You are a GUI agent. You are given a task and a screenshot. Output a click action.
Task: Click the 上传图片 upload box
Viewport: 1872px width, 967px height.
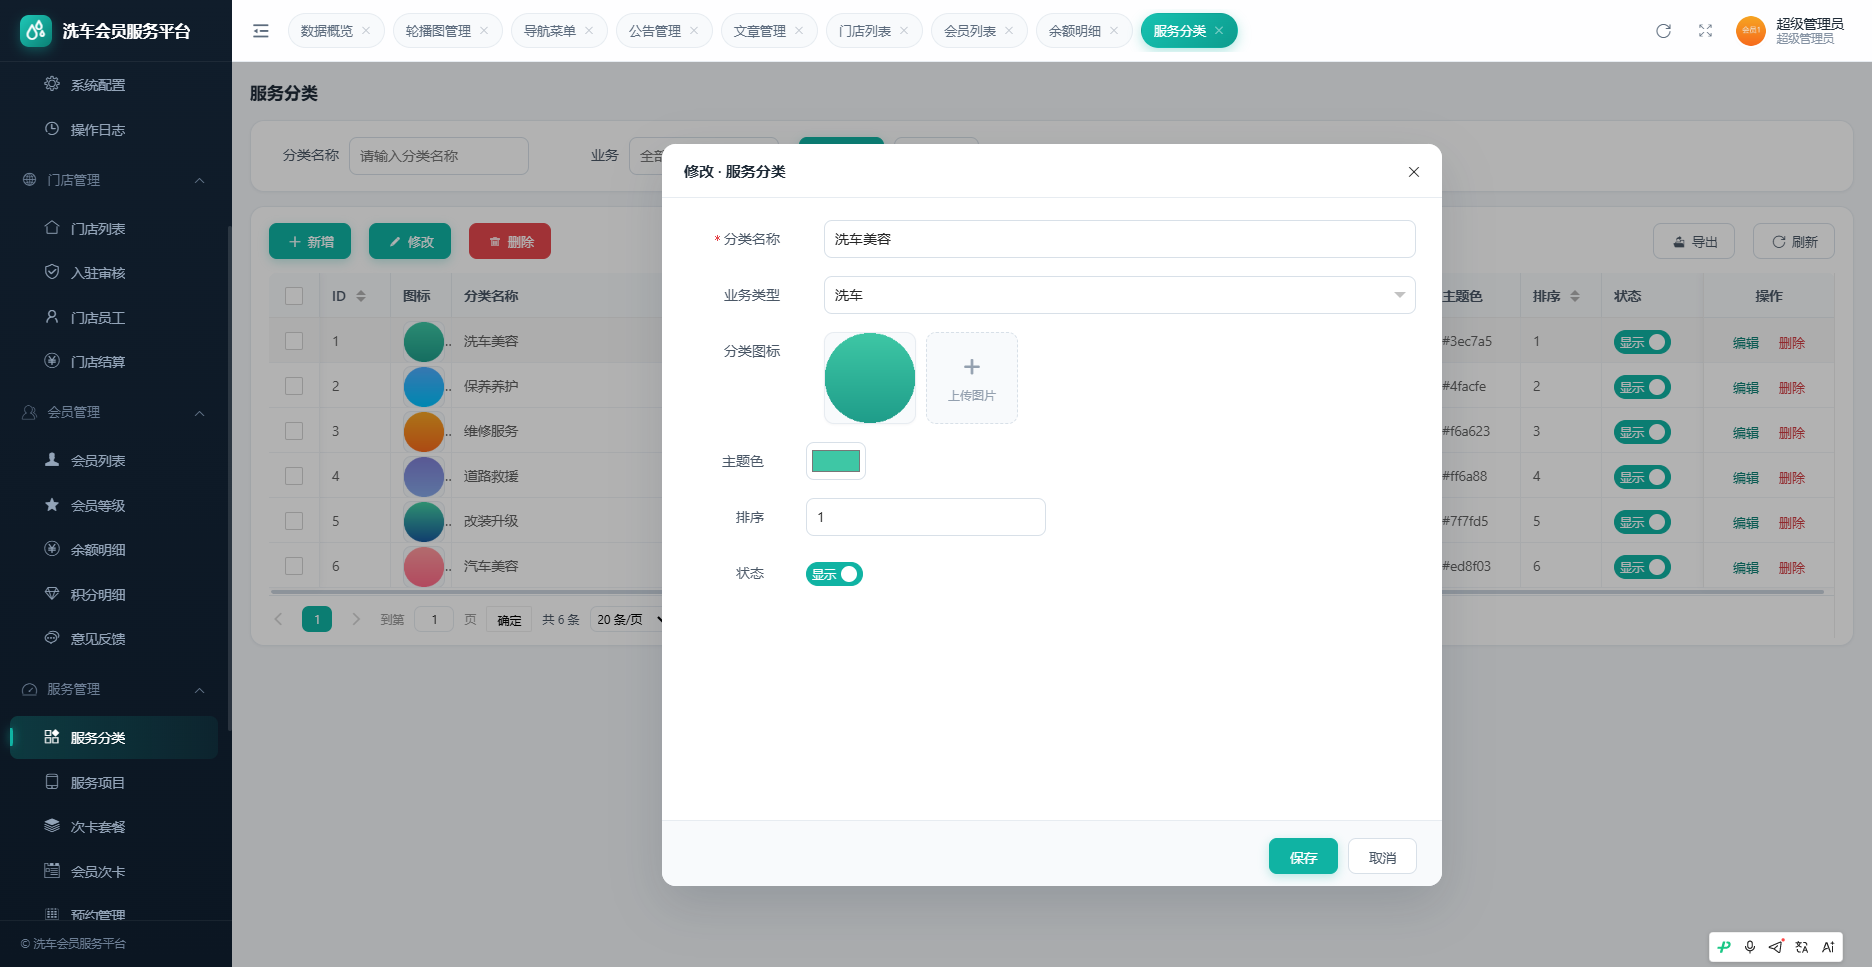click(972, 378)
